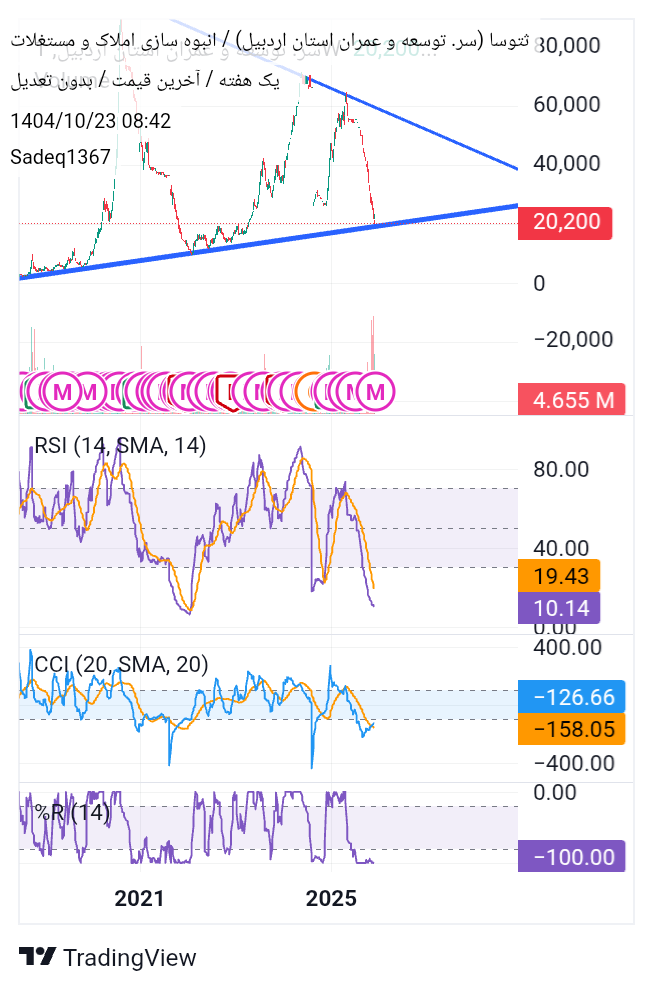Click the 2025 label on time axis
Viewport: 653px width, 990px height.
coord(331,898)
